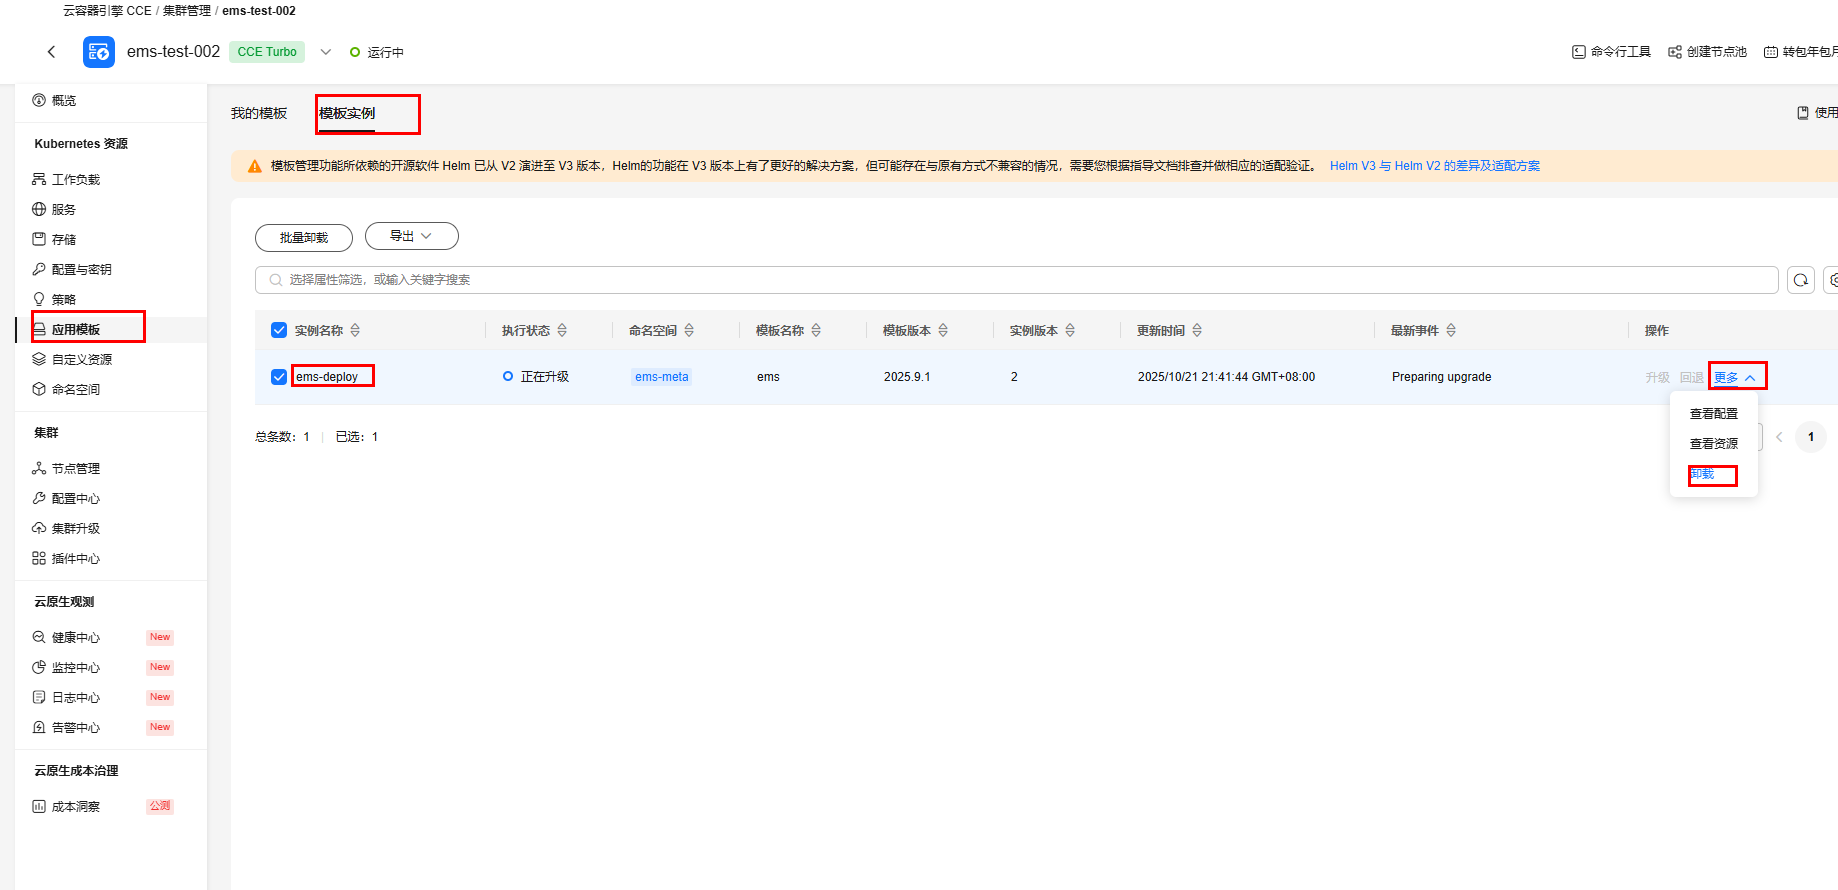Open 成本洞察 cost insight
The height and width of the screenshot is (890, 1838).
pyautogui.click(x=66, y=806)
